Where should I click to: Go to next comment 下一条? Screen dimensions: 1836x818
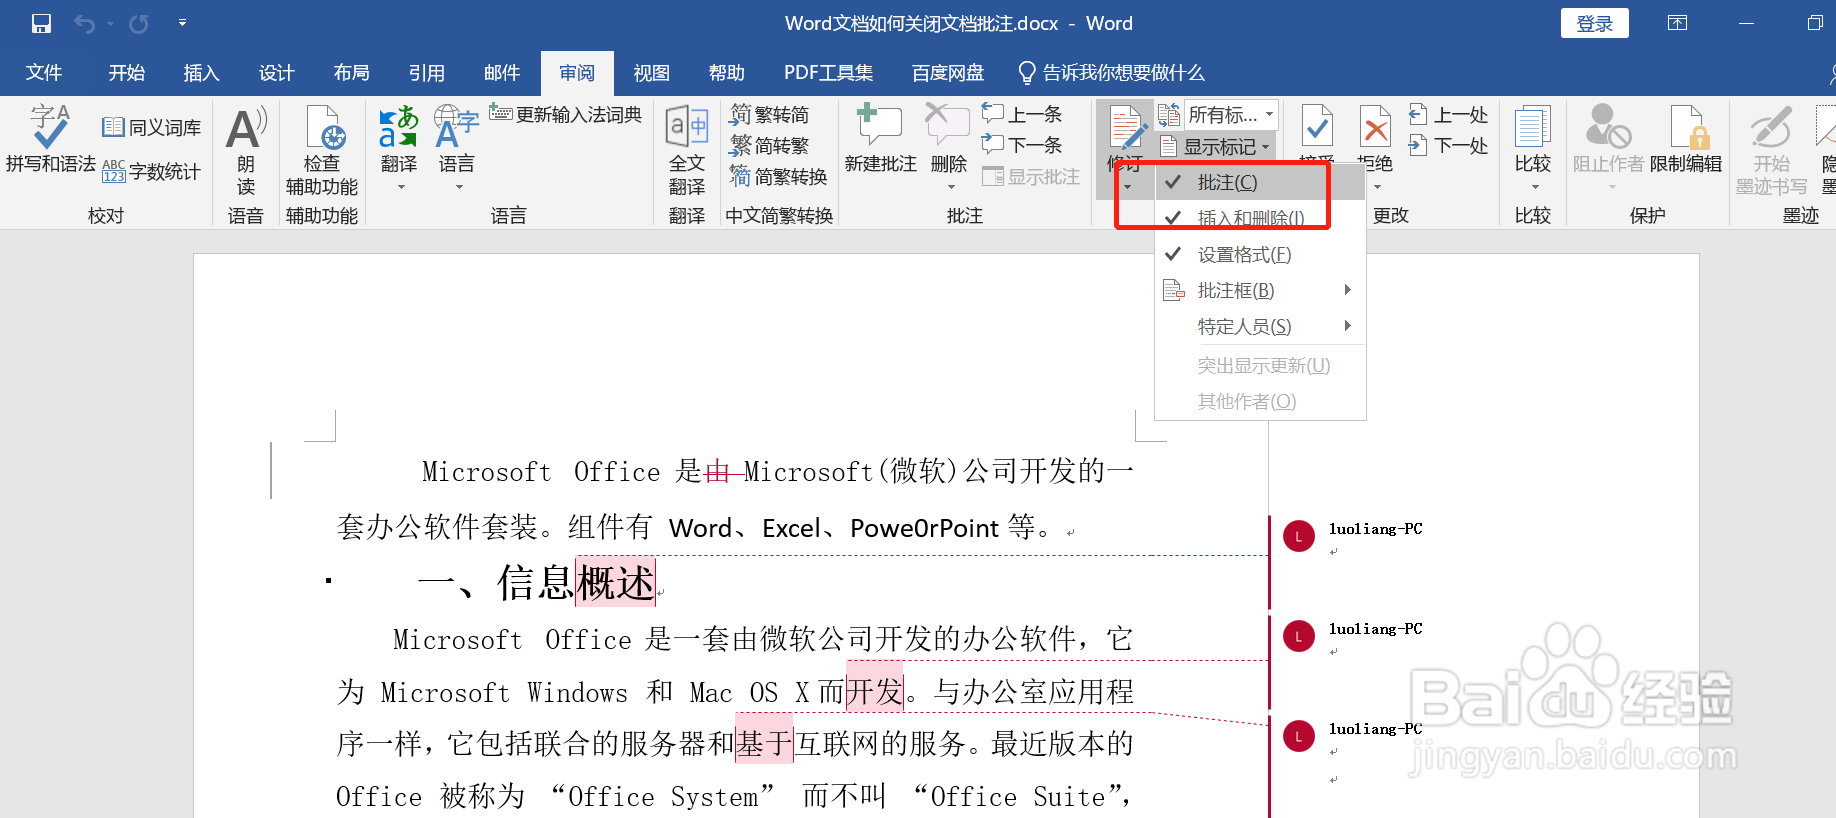tap(1022, 145)
